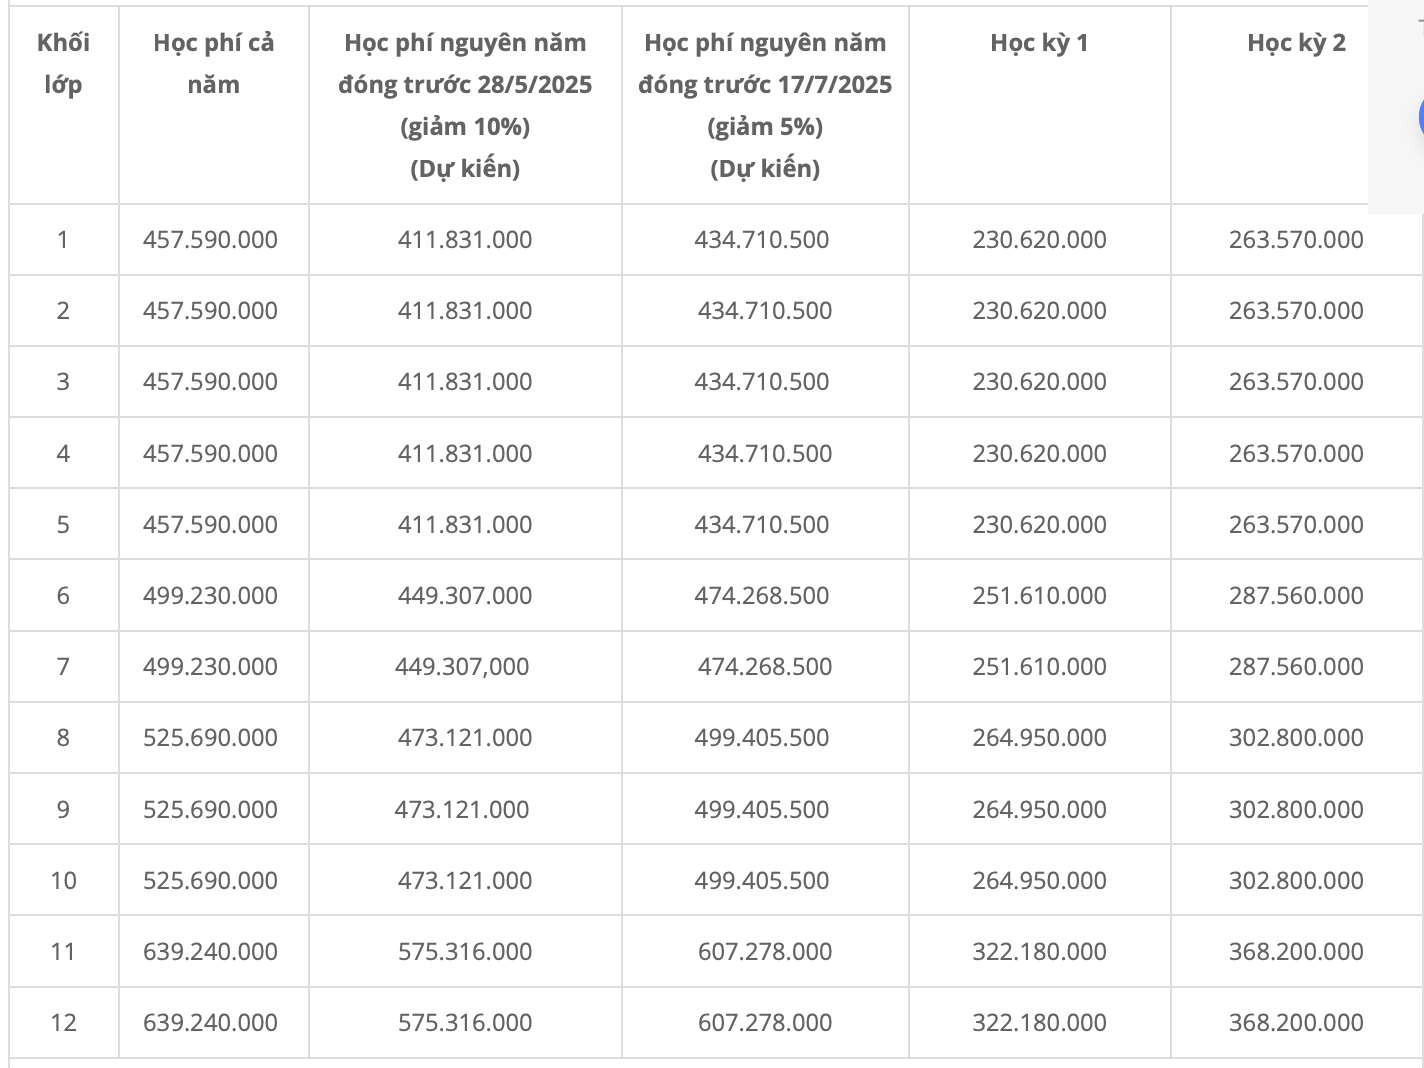Image resolution: width=1424 pixels, height=1068 pixels.
Task: Click grade 2 10%-discount fee 411.831.000
Action: pos(465,311)
